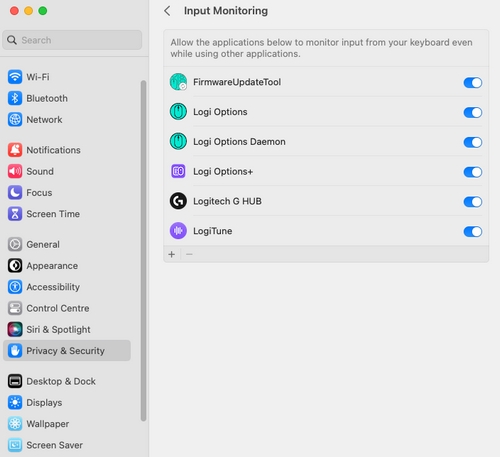Click the Screen Time hourglass icon
500x457 pixels.
click(15, 214)
